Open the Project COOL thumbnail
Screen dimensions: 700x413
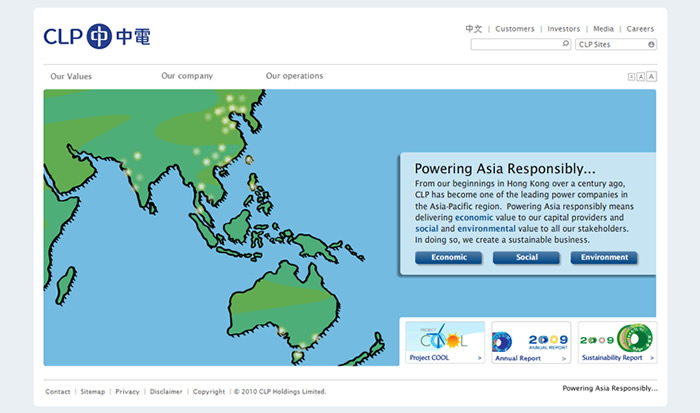[445, 342]
